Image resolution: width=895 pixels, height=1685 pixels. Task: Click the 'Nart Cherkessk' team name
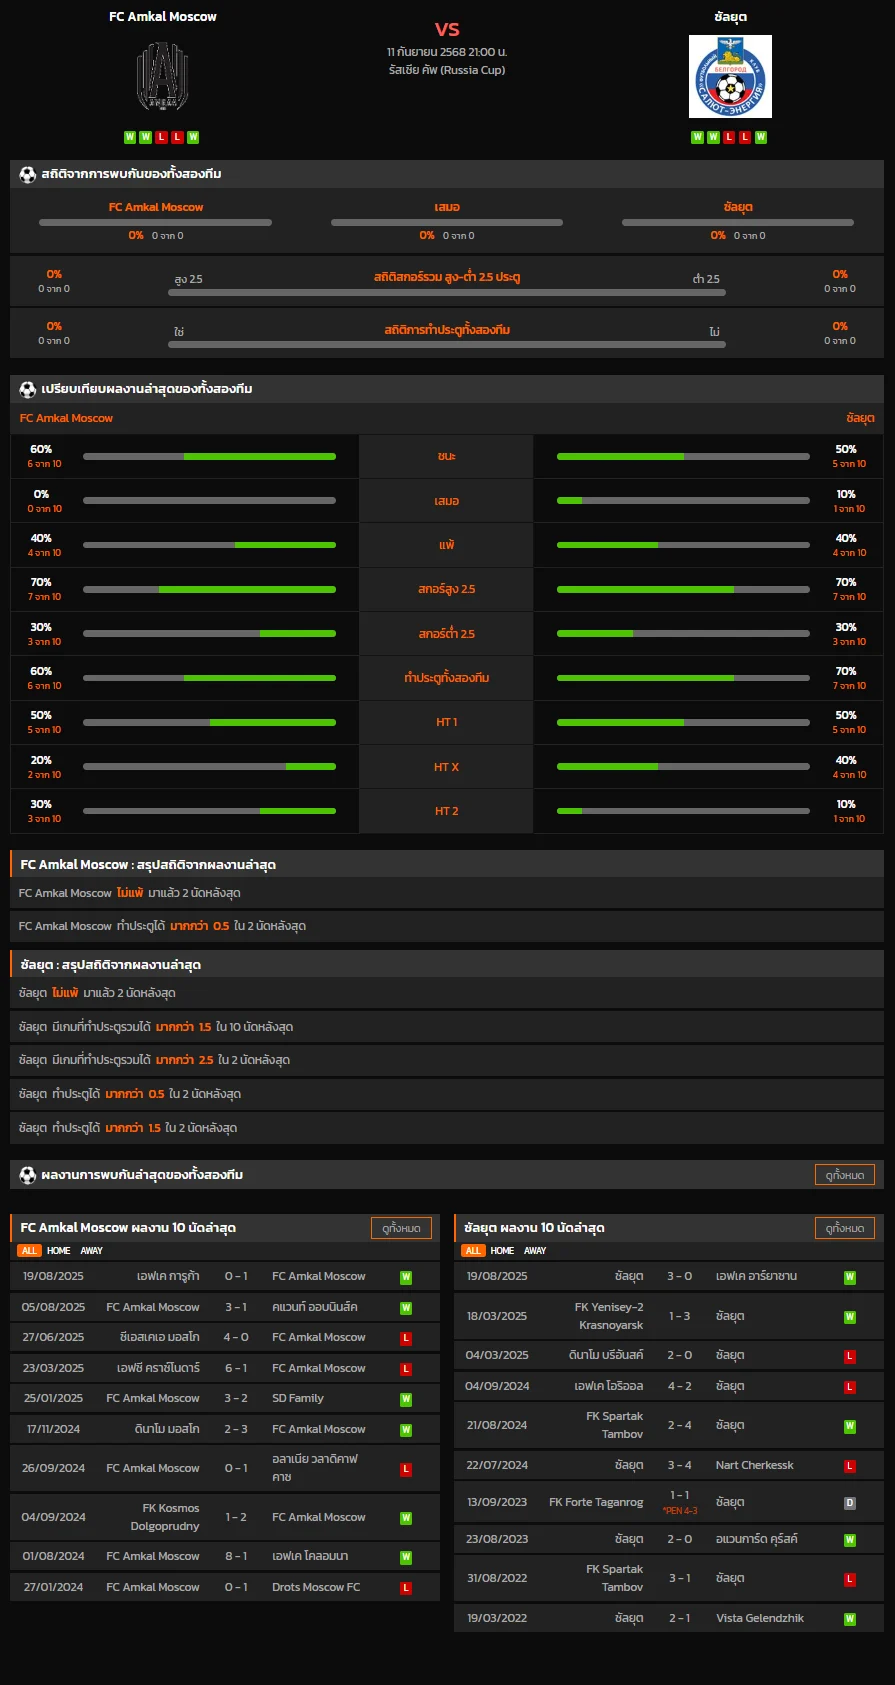[x=755, y=1466]
